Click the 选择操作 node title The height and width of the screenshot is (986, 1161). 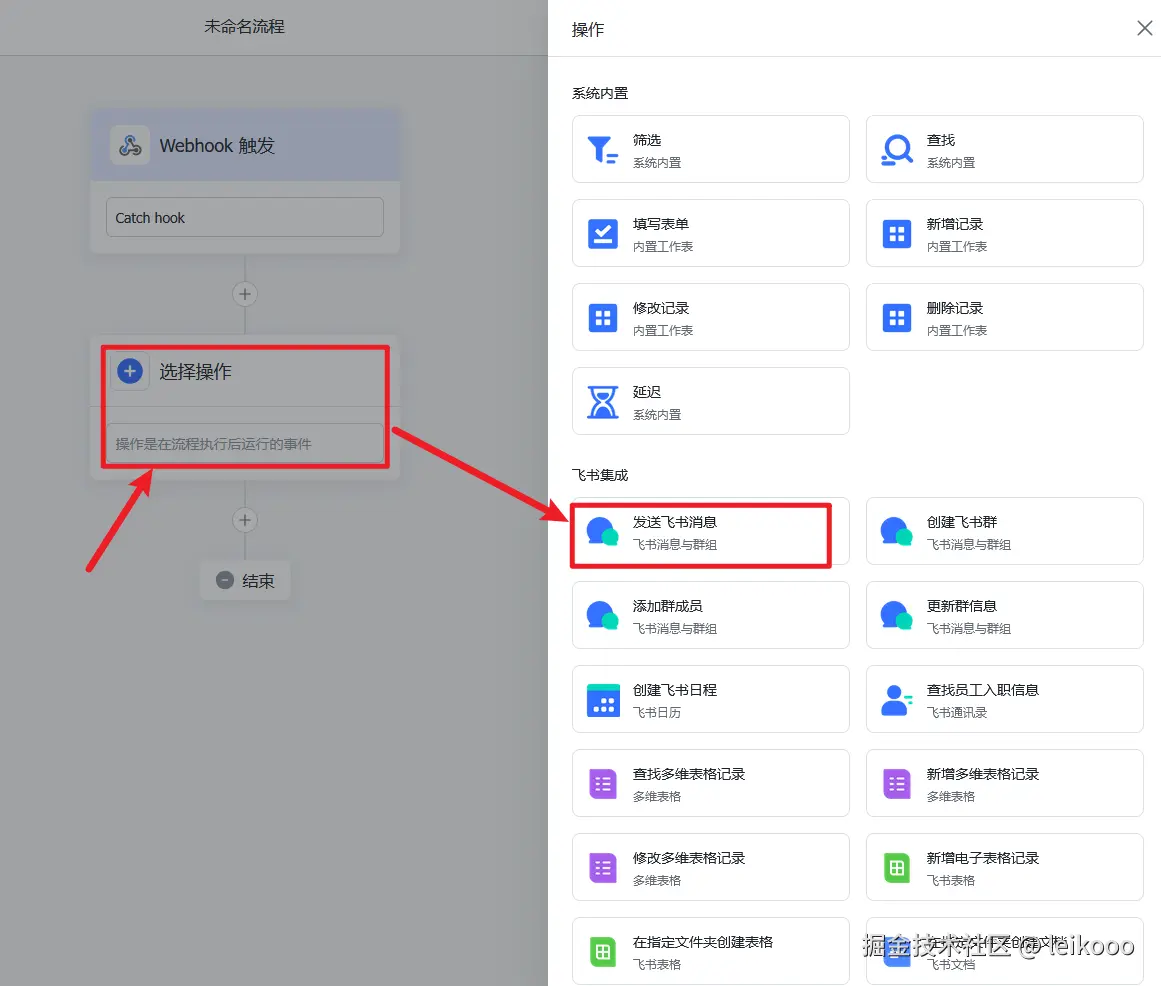(195, 372)
